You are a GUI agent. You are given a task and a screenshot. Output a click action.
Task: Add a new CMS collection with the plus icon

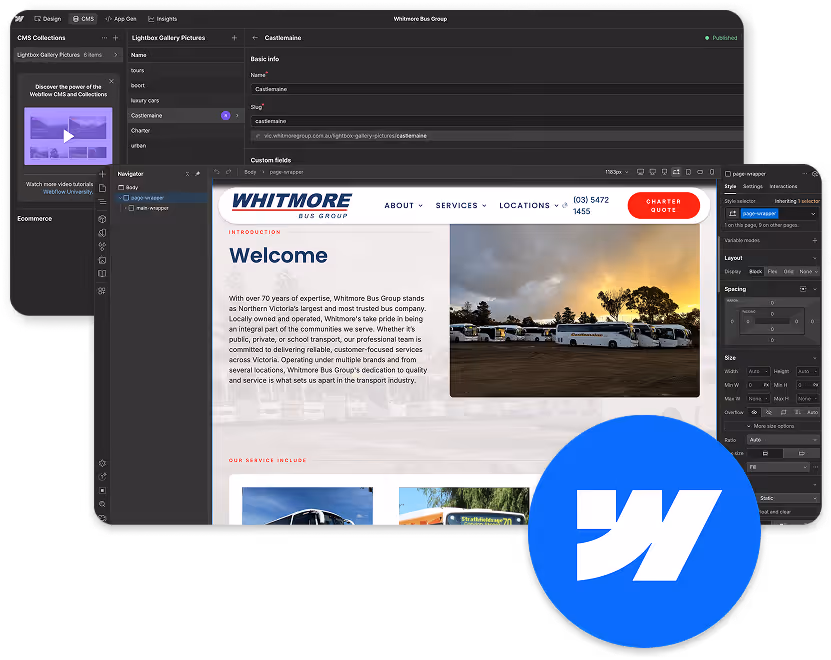click(x=116, y=38)
